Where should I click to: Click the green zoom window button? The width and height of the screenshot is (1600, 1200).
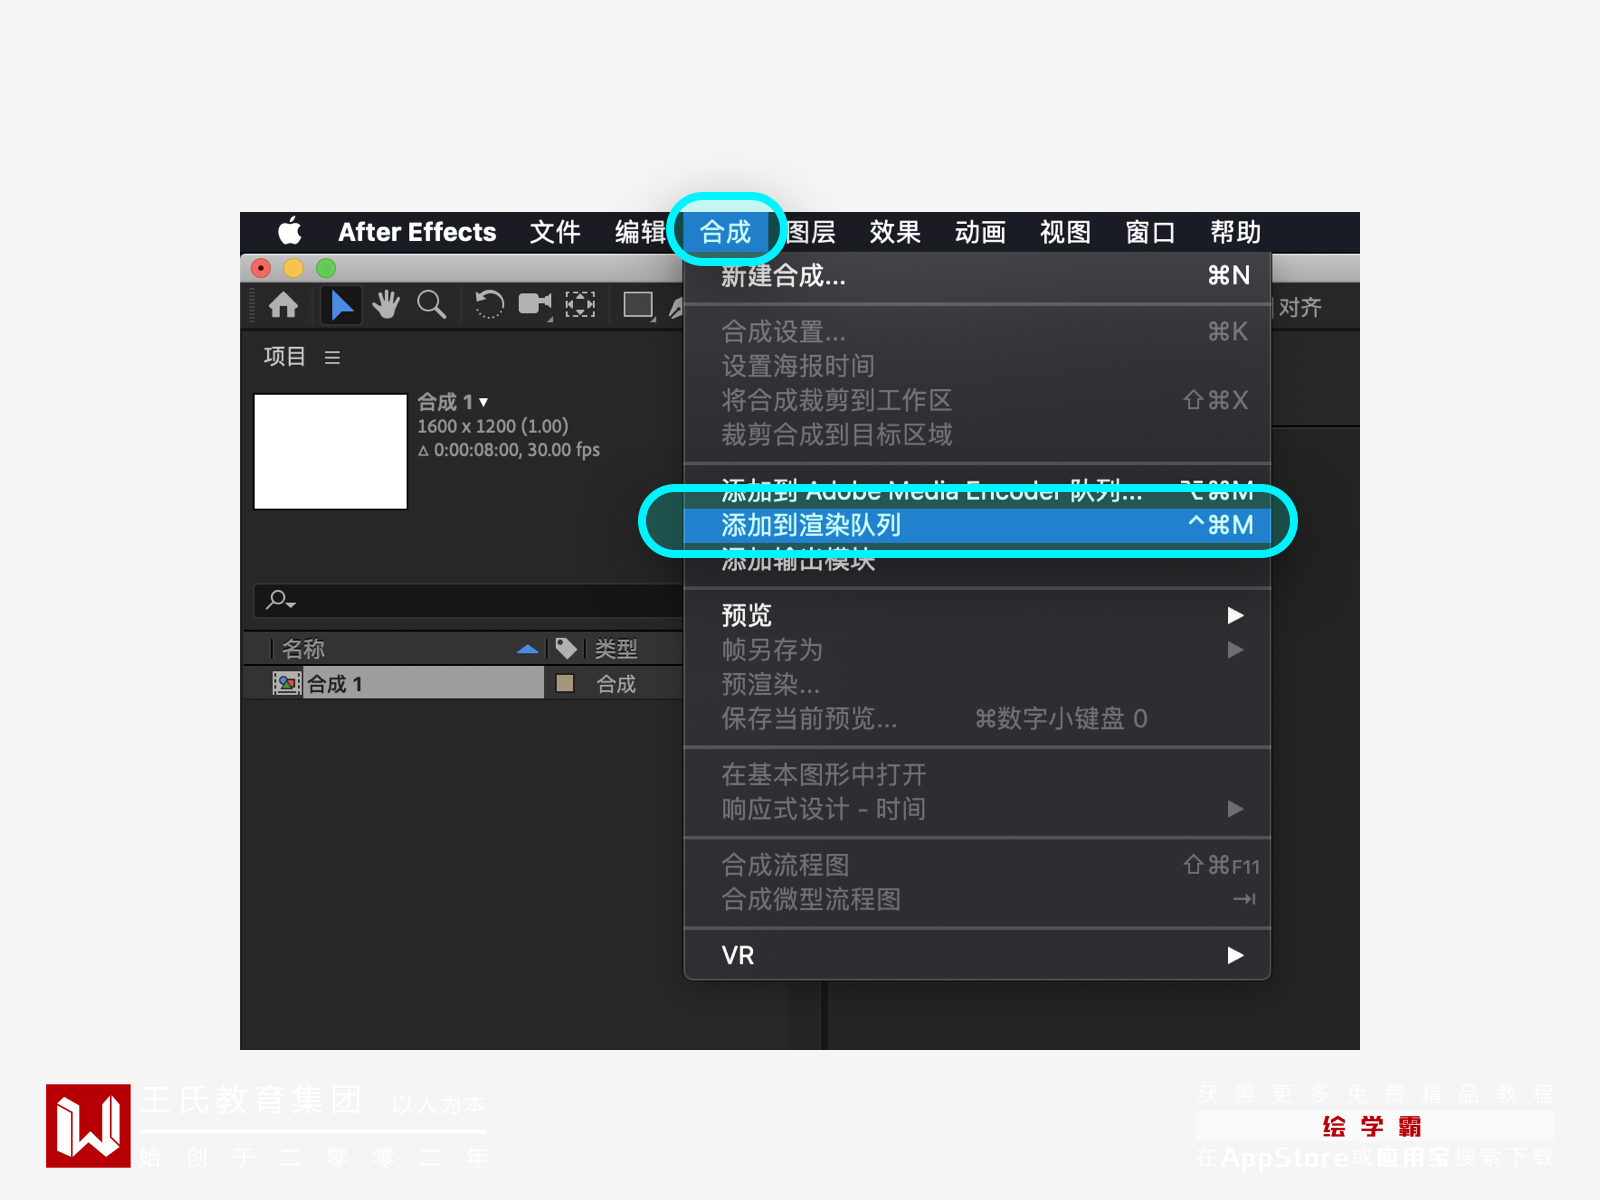(x=326, y=268)
